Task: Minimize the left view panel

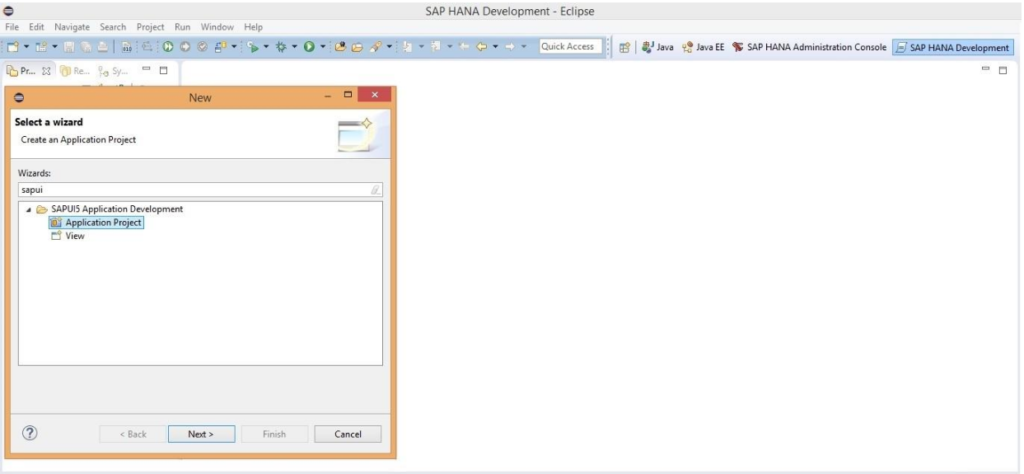Action: pyautogui.click(x=146, y=70)
